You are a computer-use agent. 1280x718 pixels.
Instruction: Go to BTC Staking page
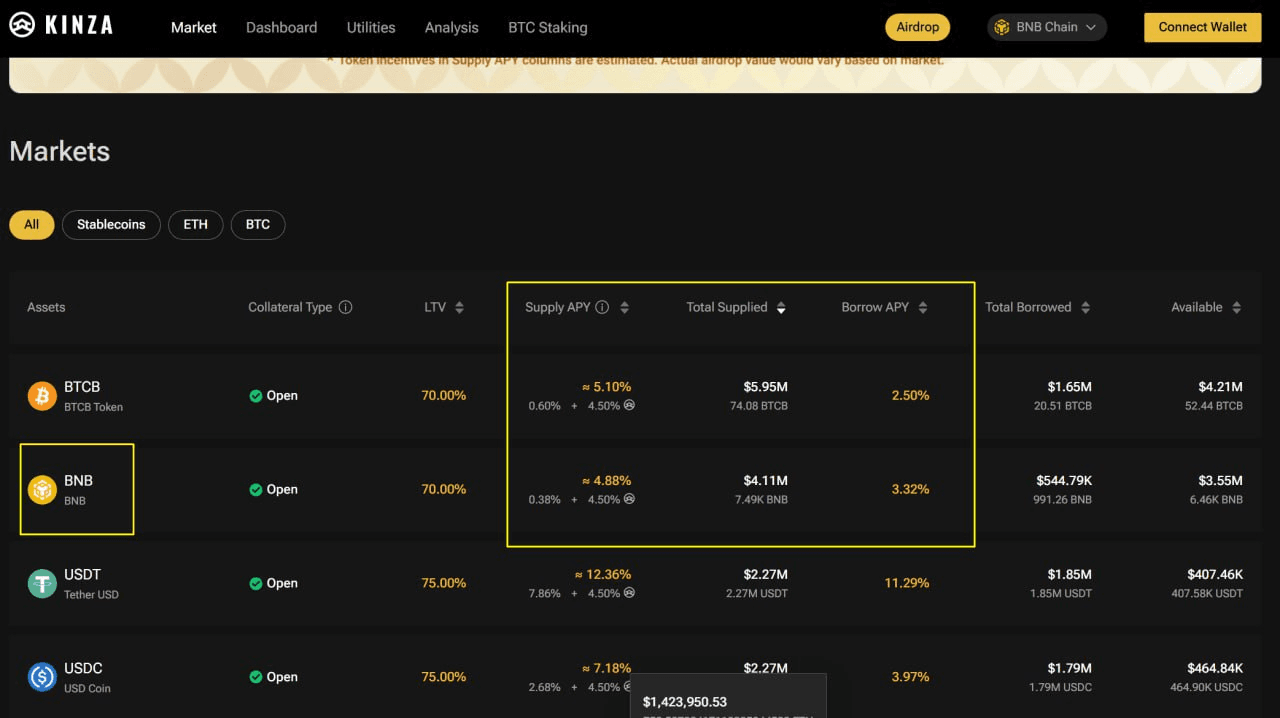tap(547, 27)
